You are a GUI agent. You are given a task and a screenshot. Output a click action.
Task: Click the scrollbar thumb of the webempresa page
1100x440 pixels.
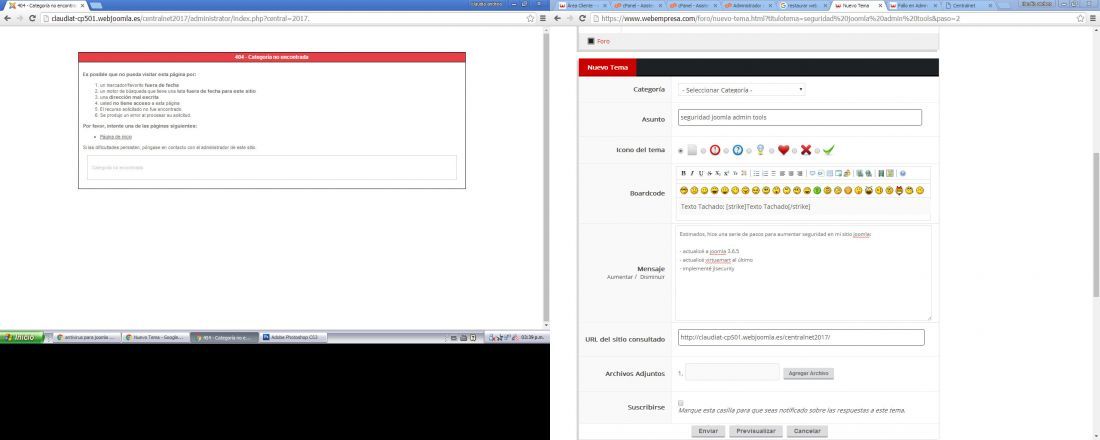1096,225
